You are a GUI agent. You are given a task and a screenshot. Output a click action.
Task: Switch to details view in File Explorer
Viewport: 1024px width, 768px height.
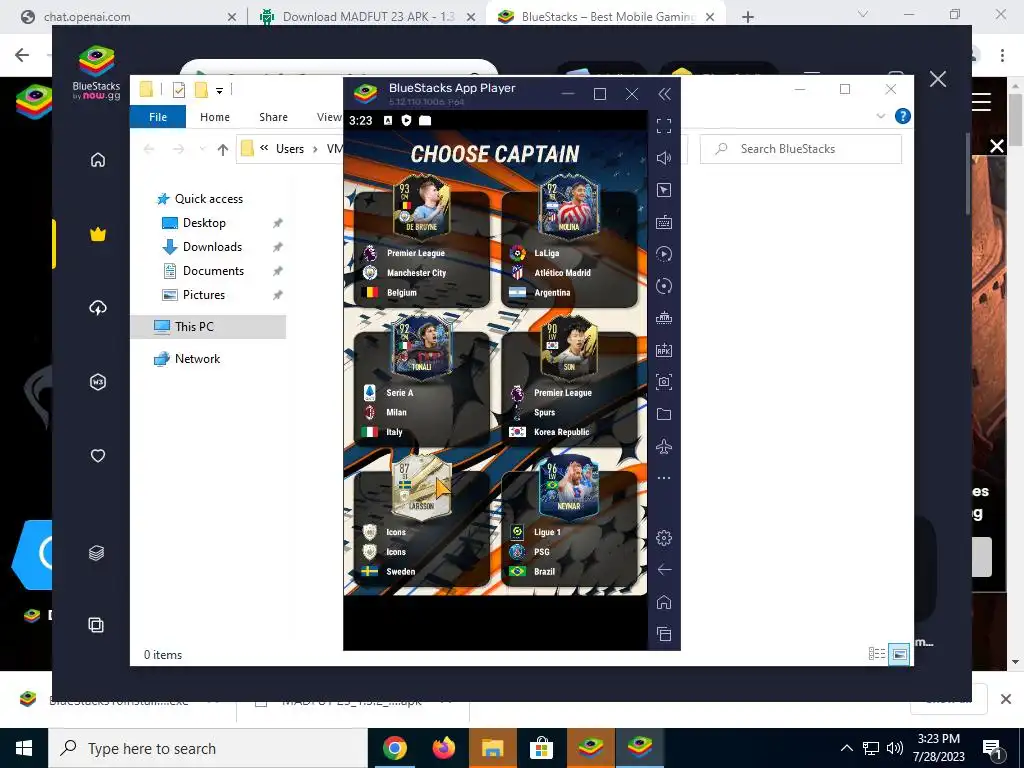(x=877, y=654)
